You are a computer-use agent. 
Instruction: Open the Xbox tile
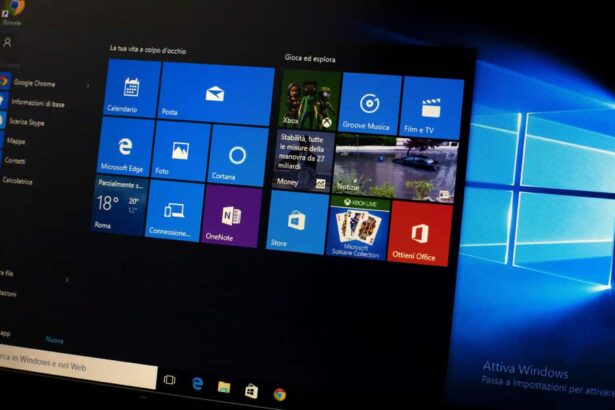310,100
